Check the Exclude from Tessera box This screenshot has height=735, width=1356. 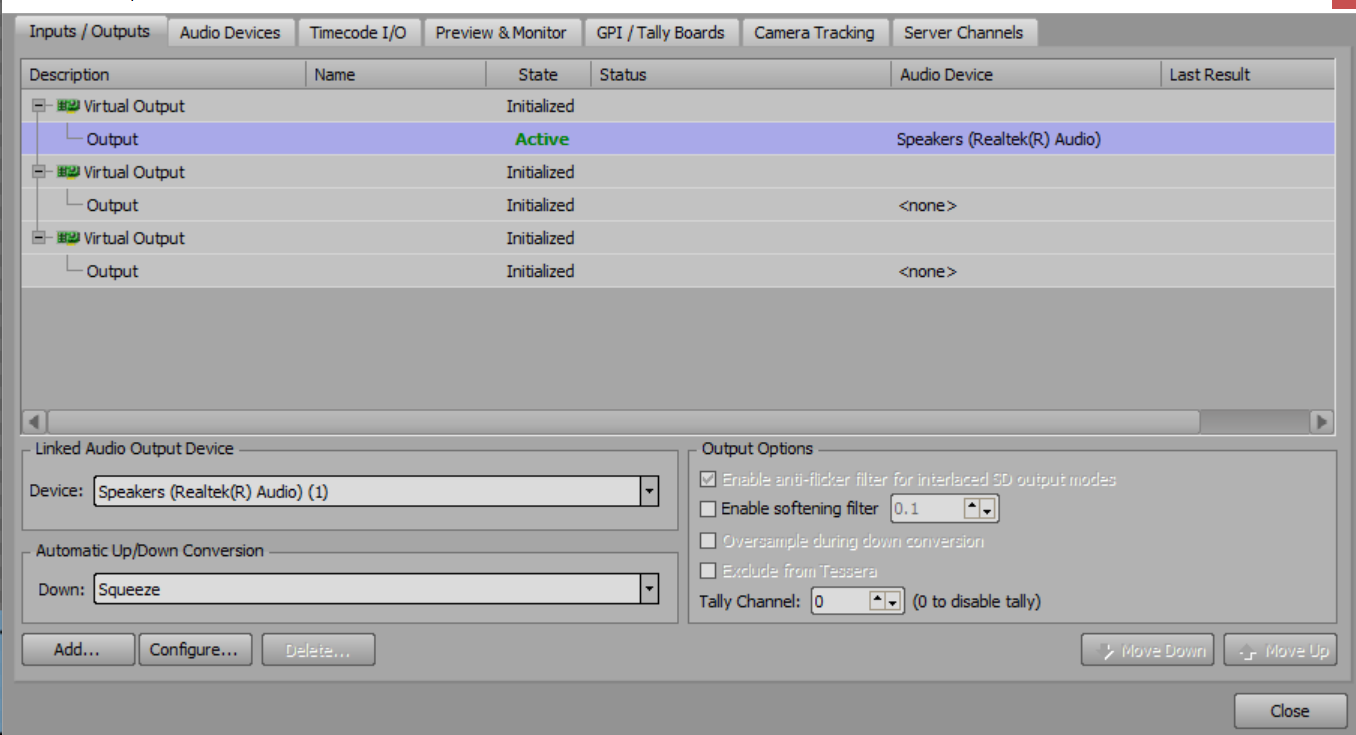709,571
